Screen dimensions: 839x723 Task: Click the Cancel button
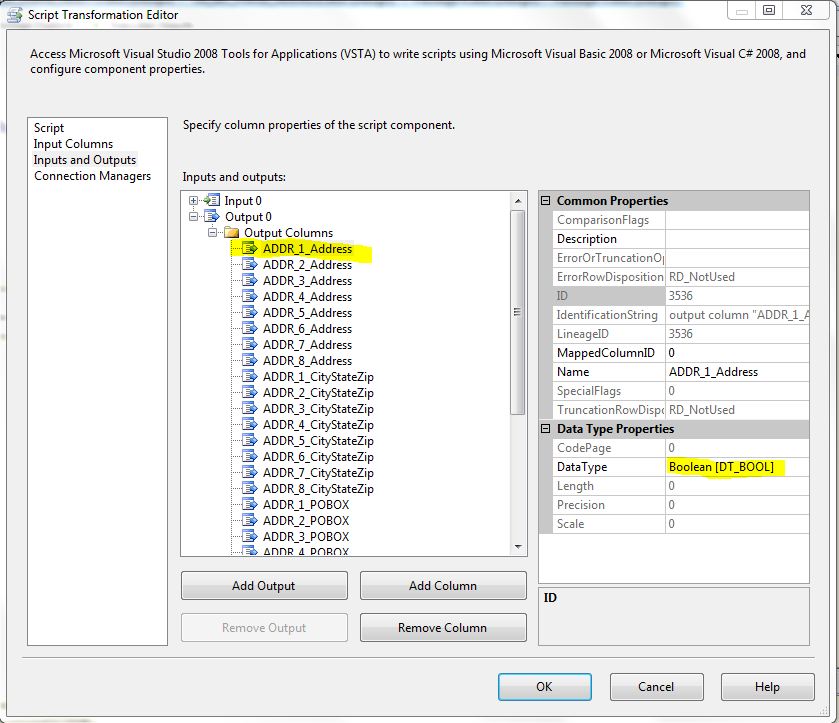(x=657, y=687)
